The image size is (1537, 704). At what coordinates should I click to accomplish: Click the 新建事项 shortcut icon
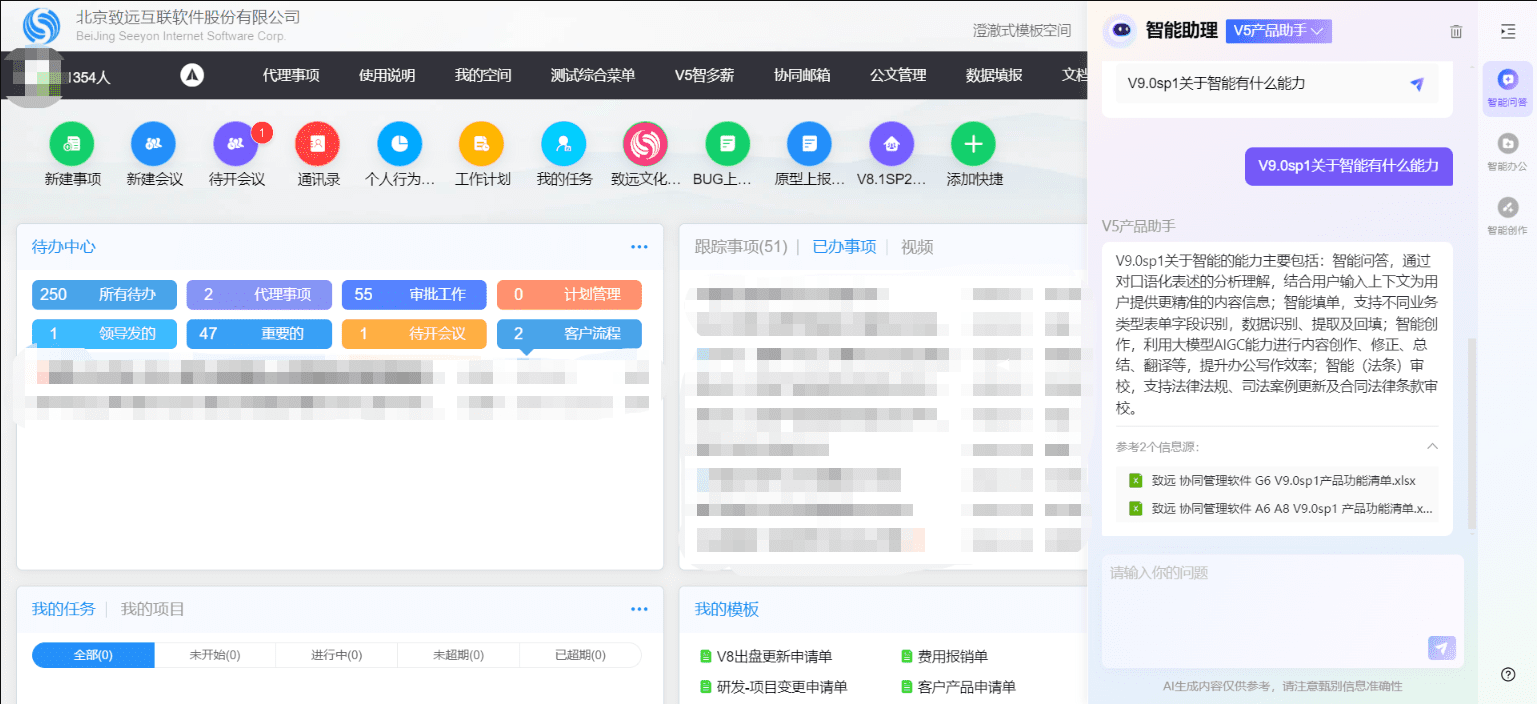point(72,145)
